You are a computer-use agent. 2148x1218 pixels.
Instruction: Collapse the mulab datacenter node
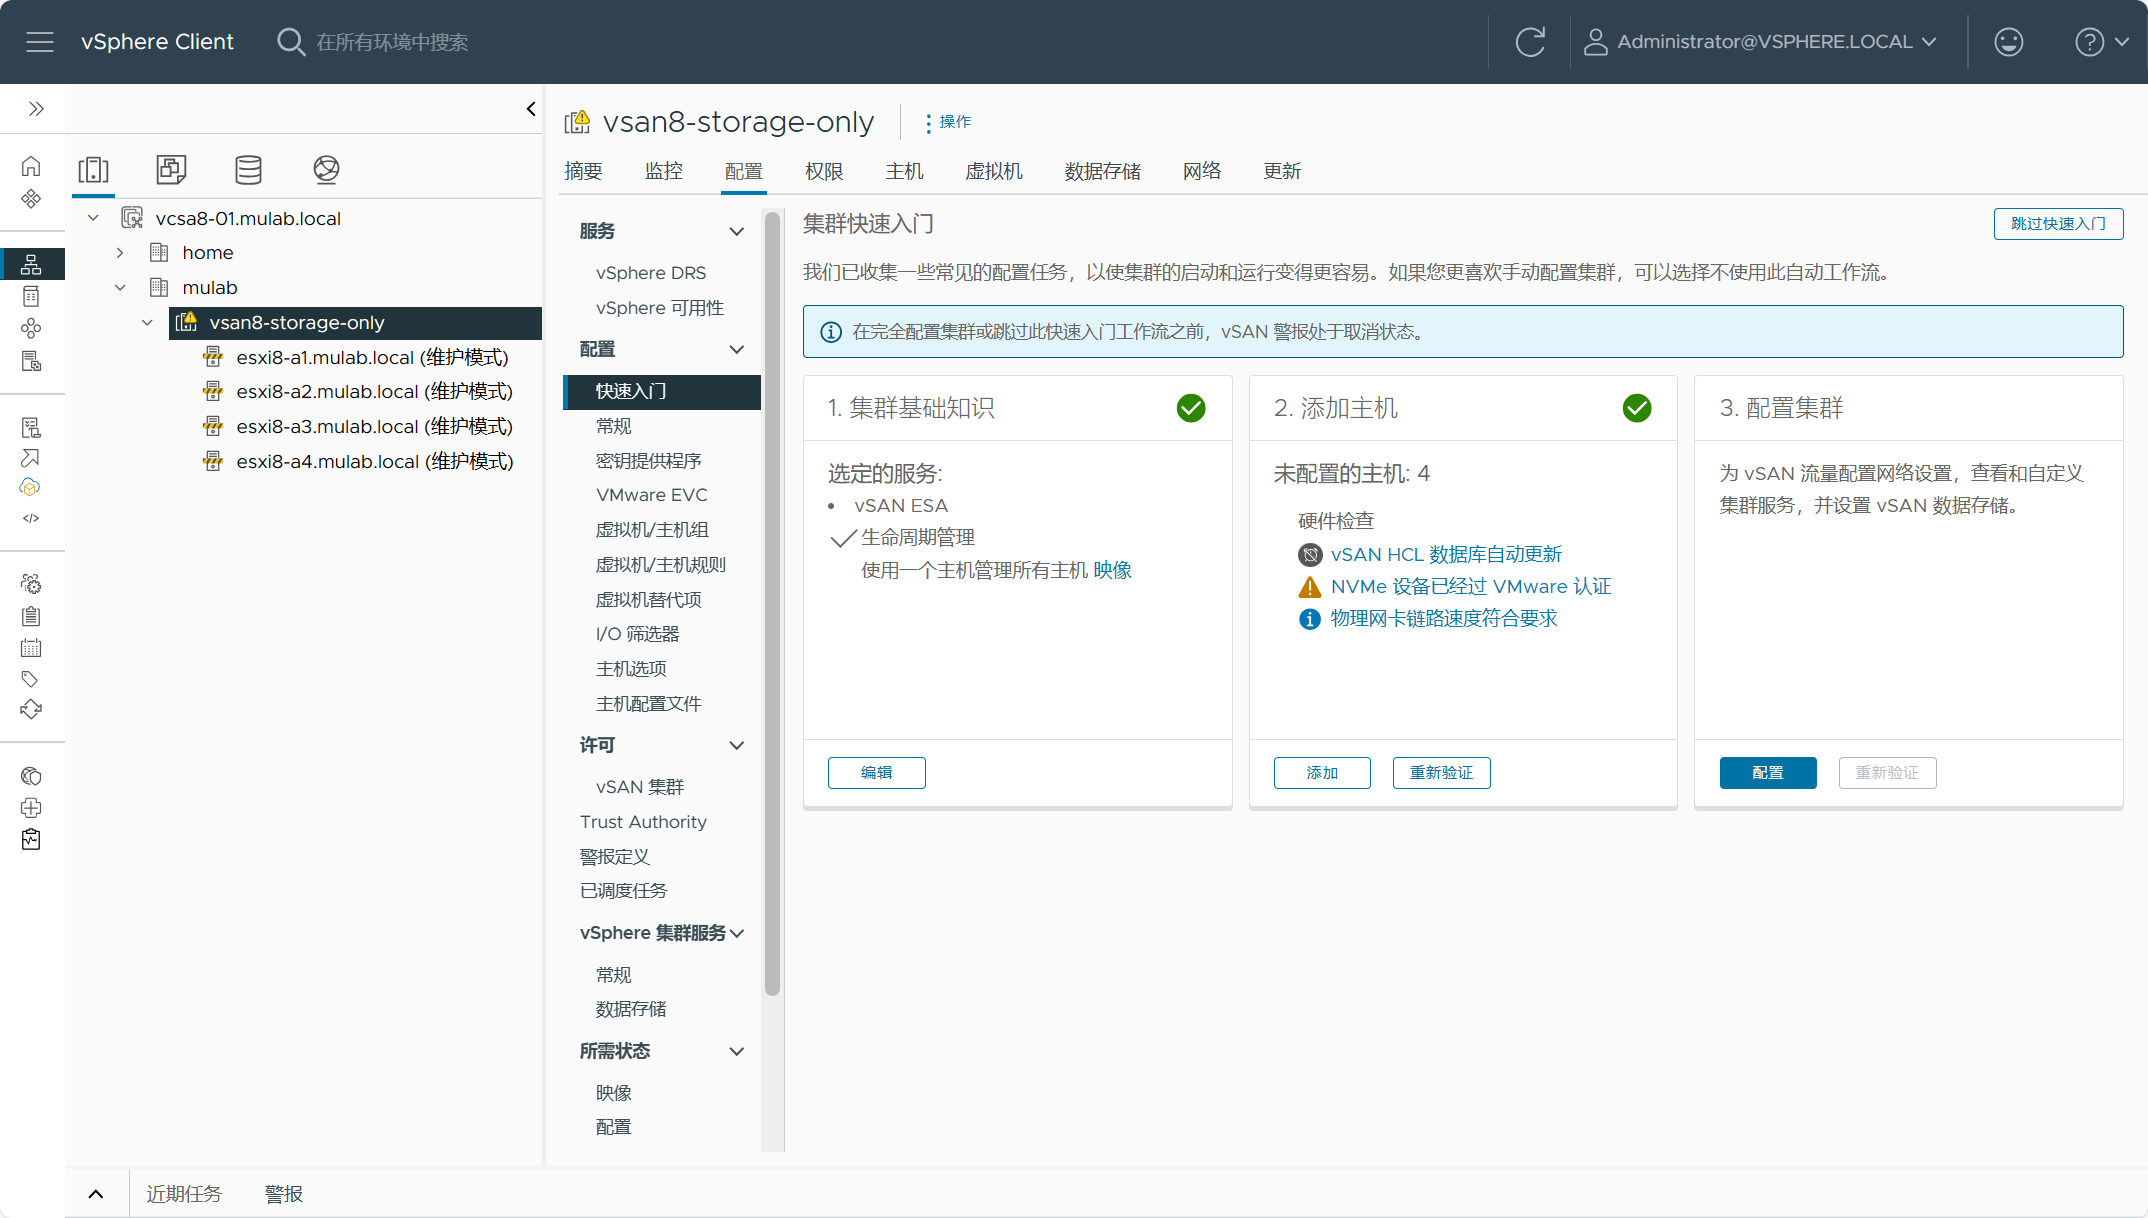(120, 288)
